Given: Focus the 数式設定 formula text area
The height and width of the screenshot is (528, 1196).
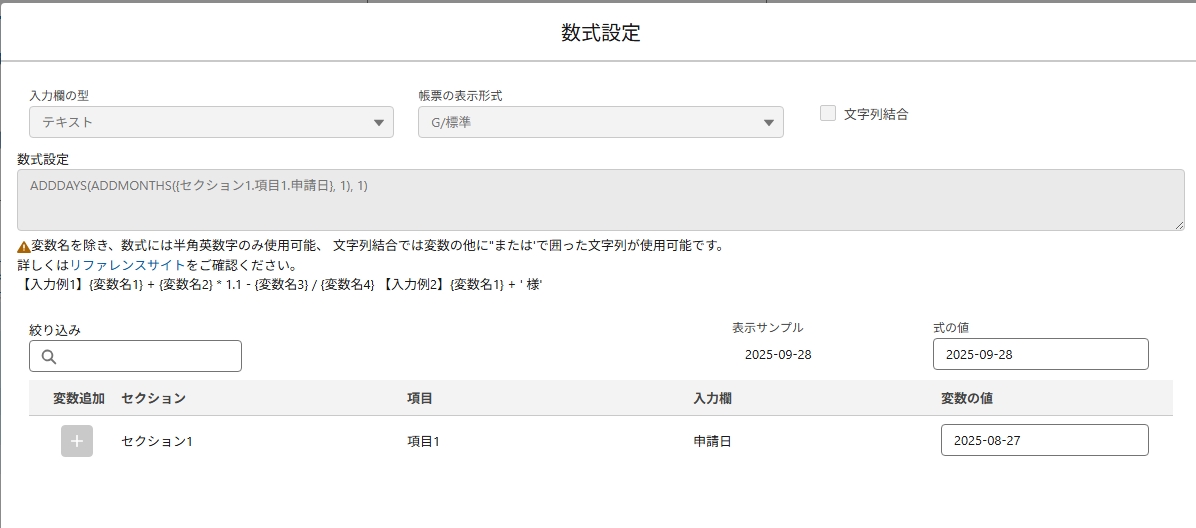Looking at the screenshot, I should click(600, 200).
